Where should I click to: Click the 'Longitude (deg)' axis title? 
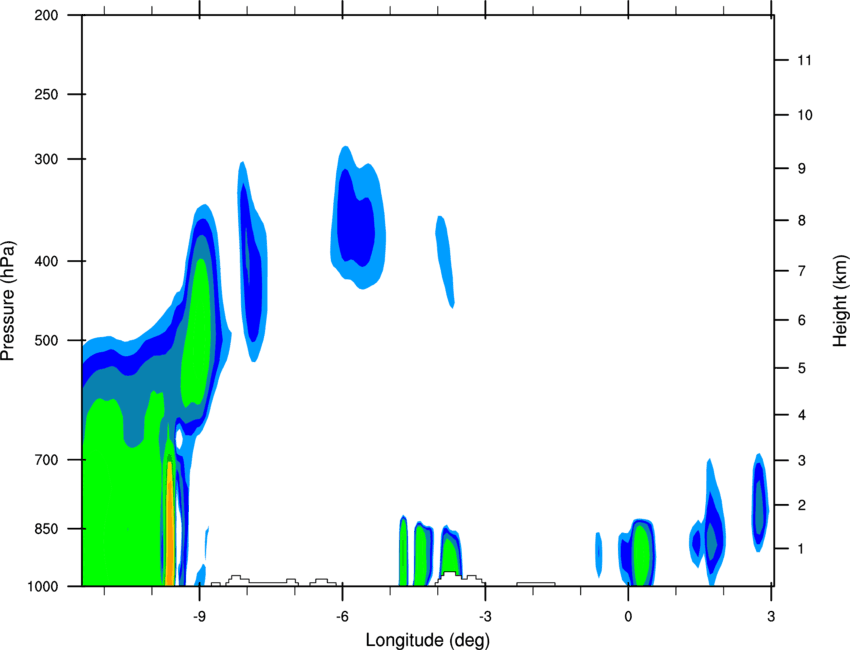[x=428, y=640]
